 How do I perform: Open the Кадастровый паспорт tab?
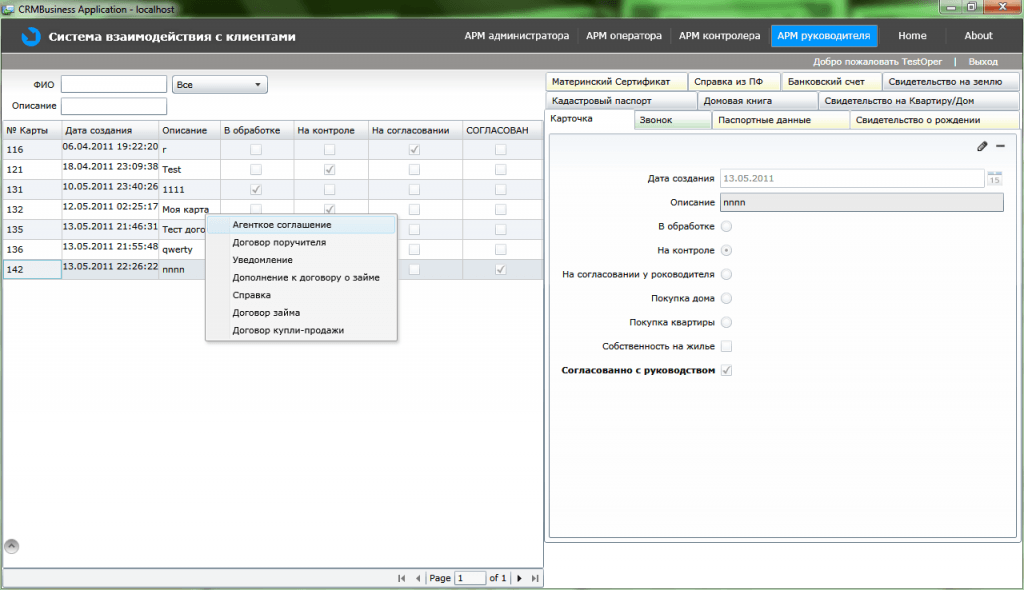point(621,101)
